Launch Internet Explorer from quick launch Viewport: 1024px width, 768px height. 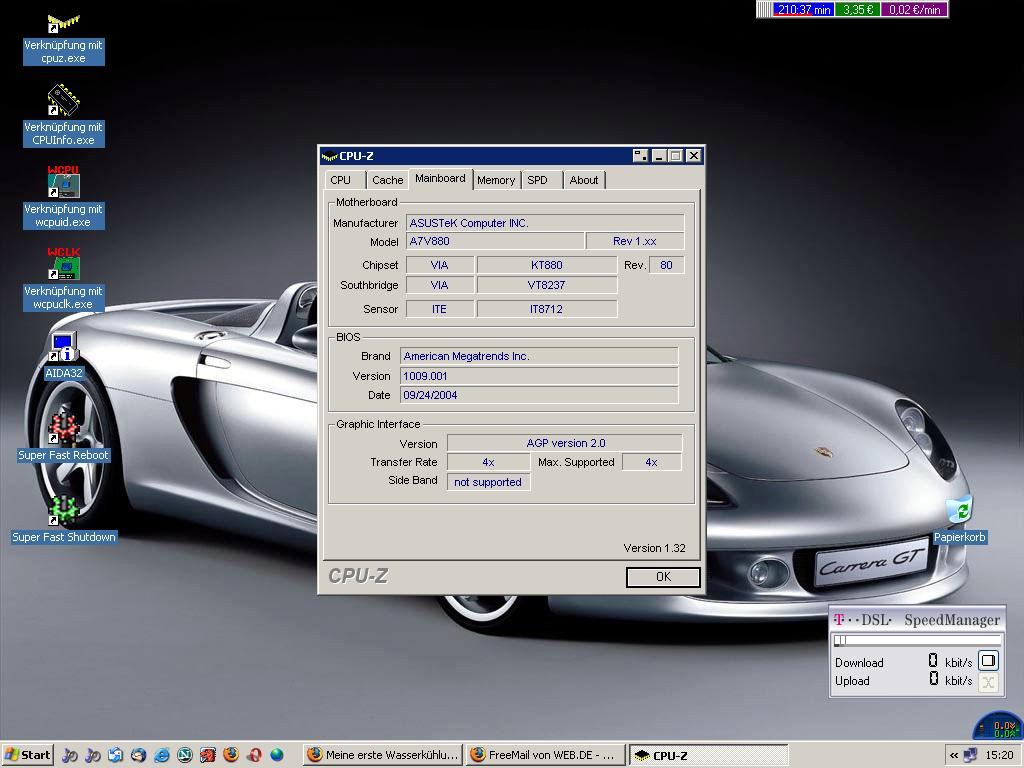click(x=161, y=755)
